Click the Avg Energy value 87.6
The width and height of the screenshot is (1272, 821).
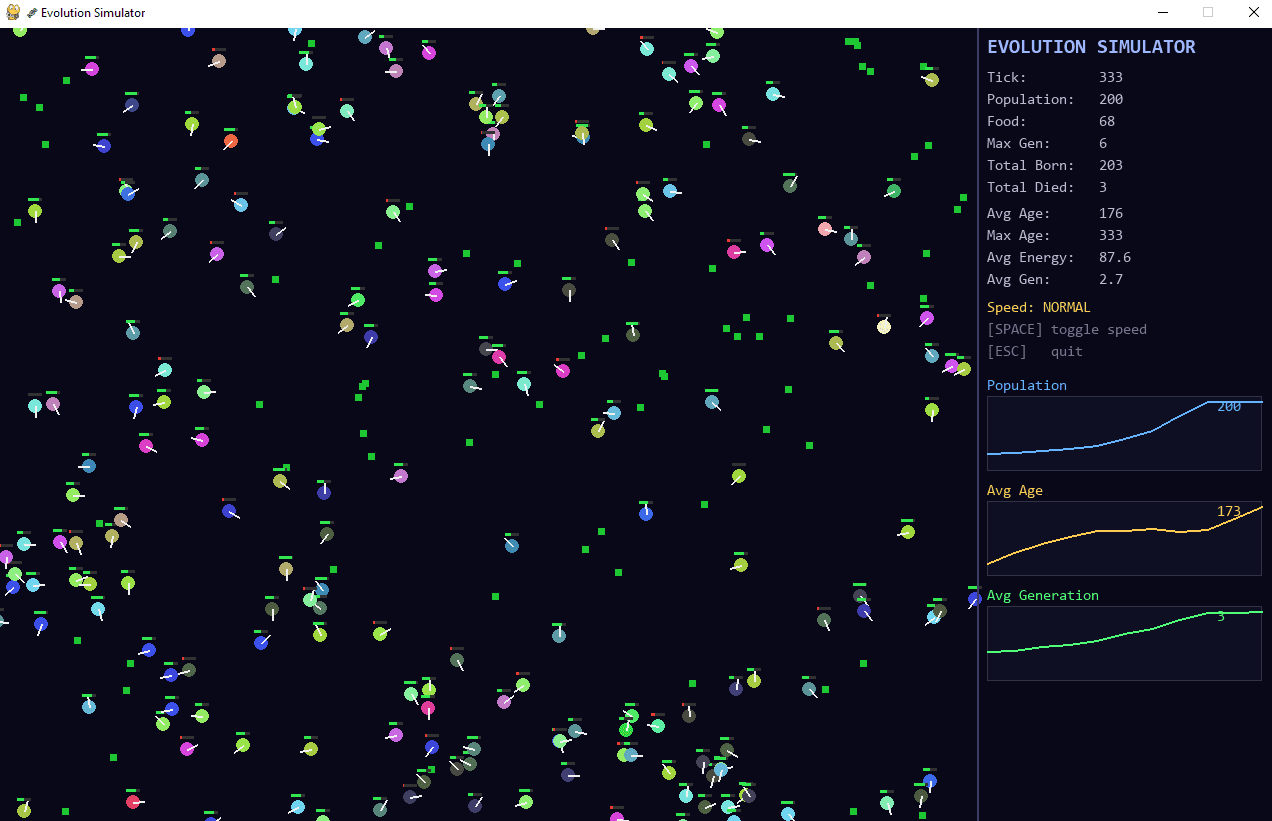point(1114,257)
